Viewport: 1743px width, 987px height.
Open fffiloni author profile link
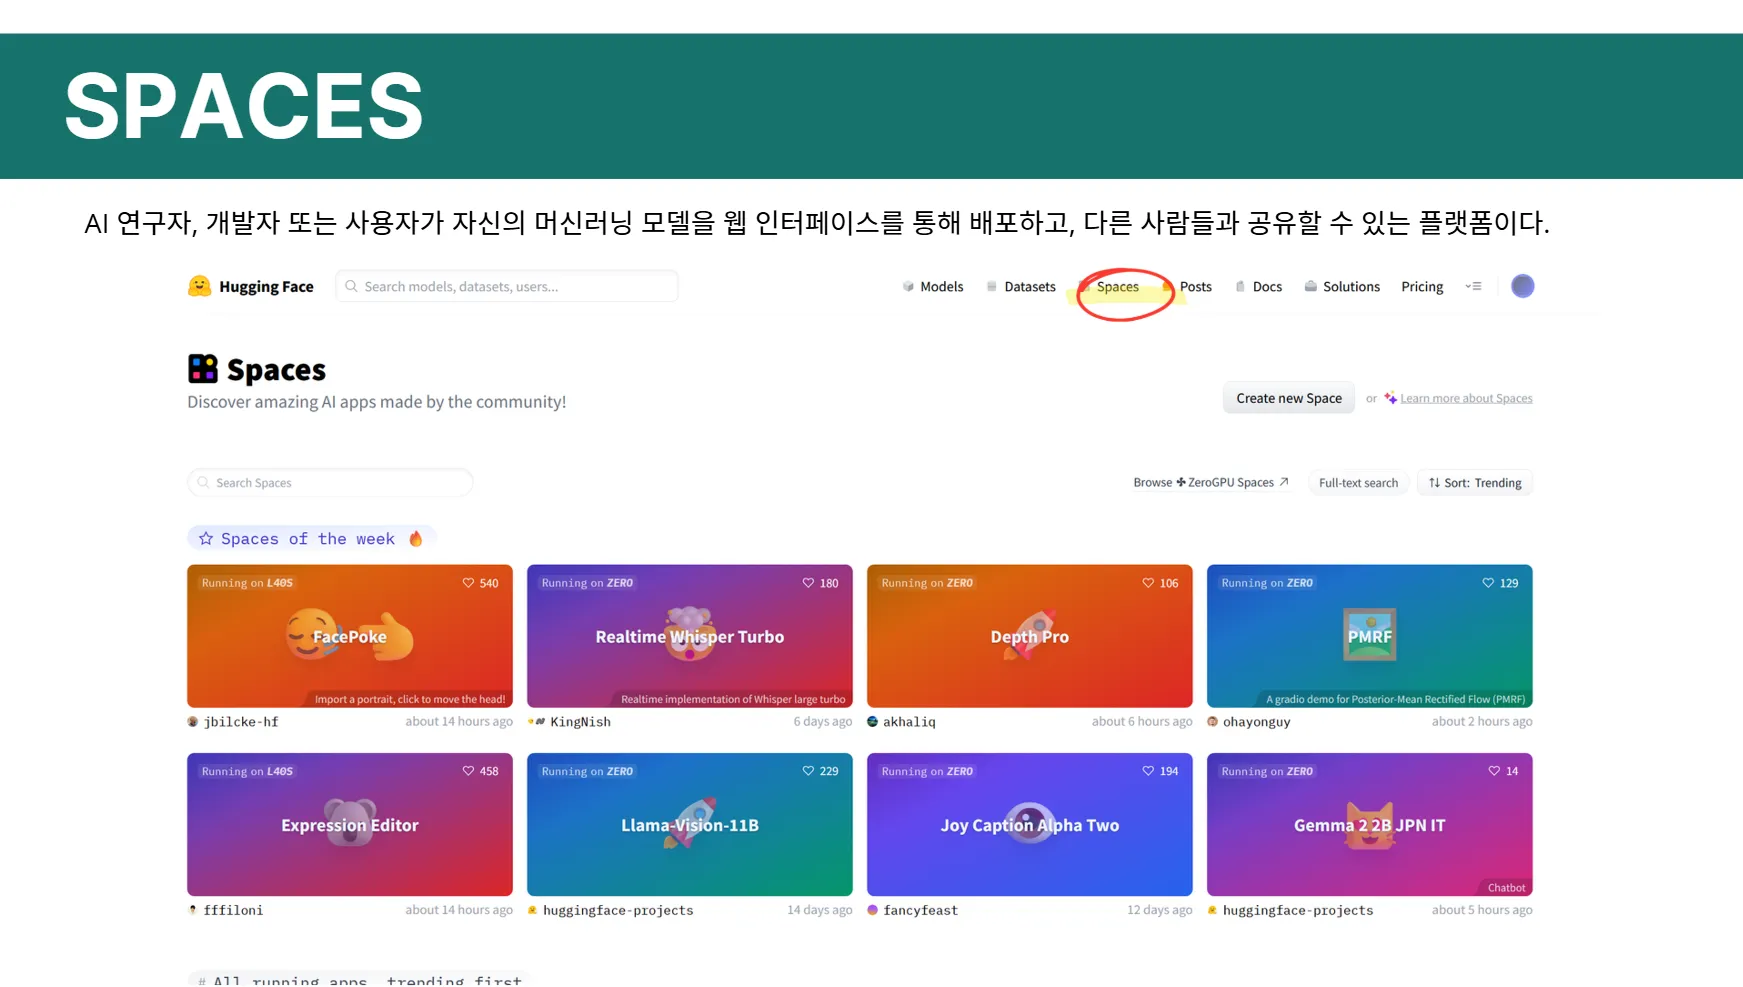233,911
